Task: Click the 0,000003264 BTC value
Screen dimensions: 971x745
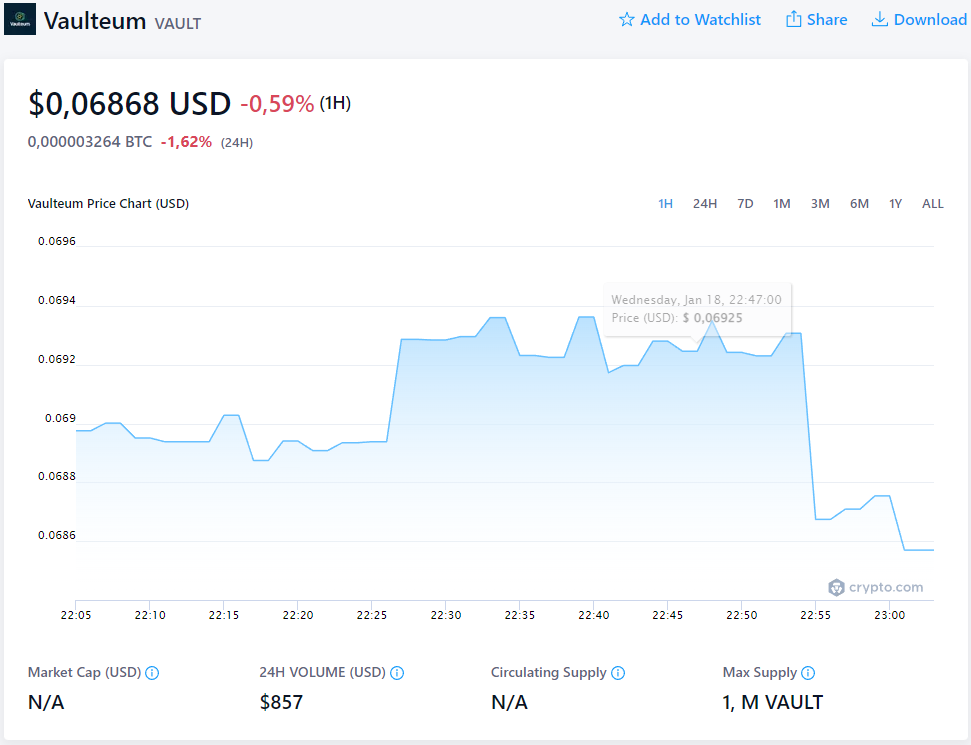Action: pyautogui.click(x=90, y=142)
